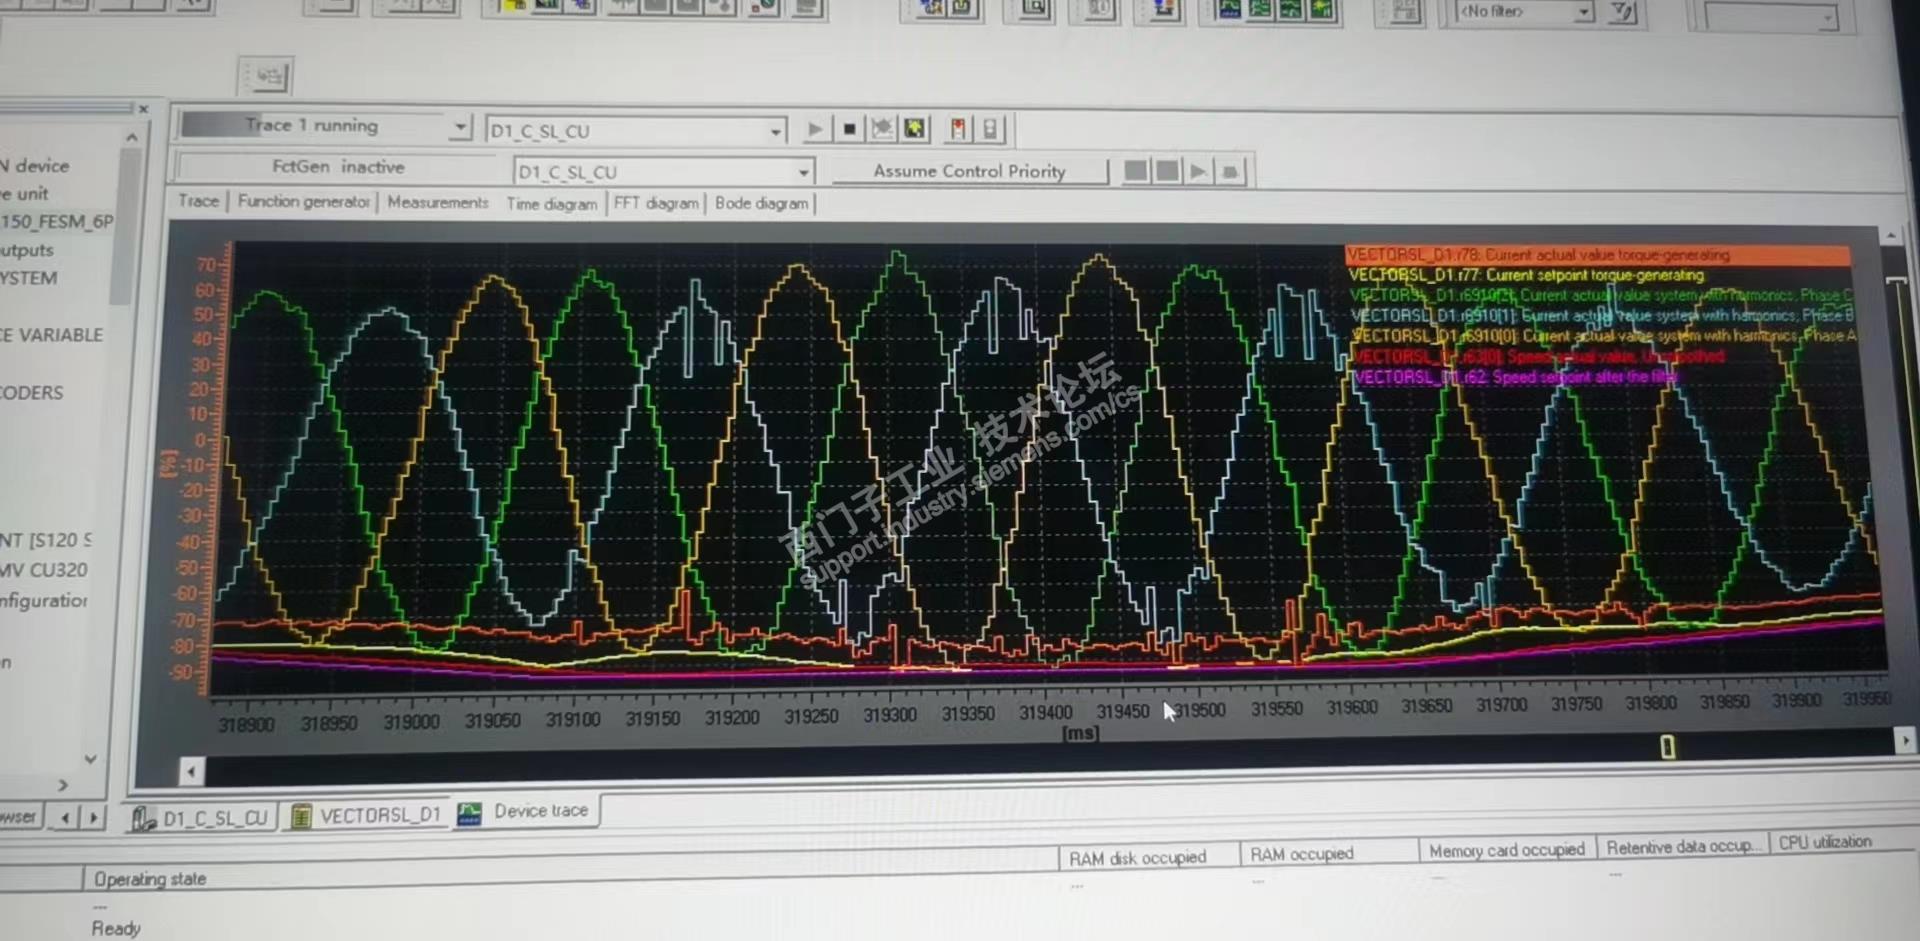
Task: Select the E VARIABLE tree item
Action: [51, 335]
